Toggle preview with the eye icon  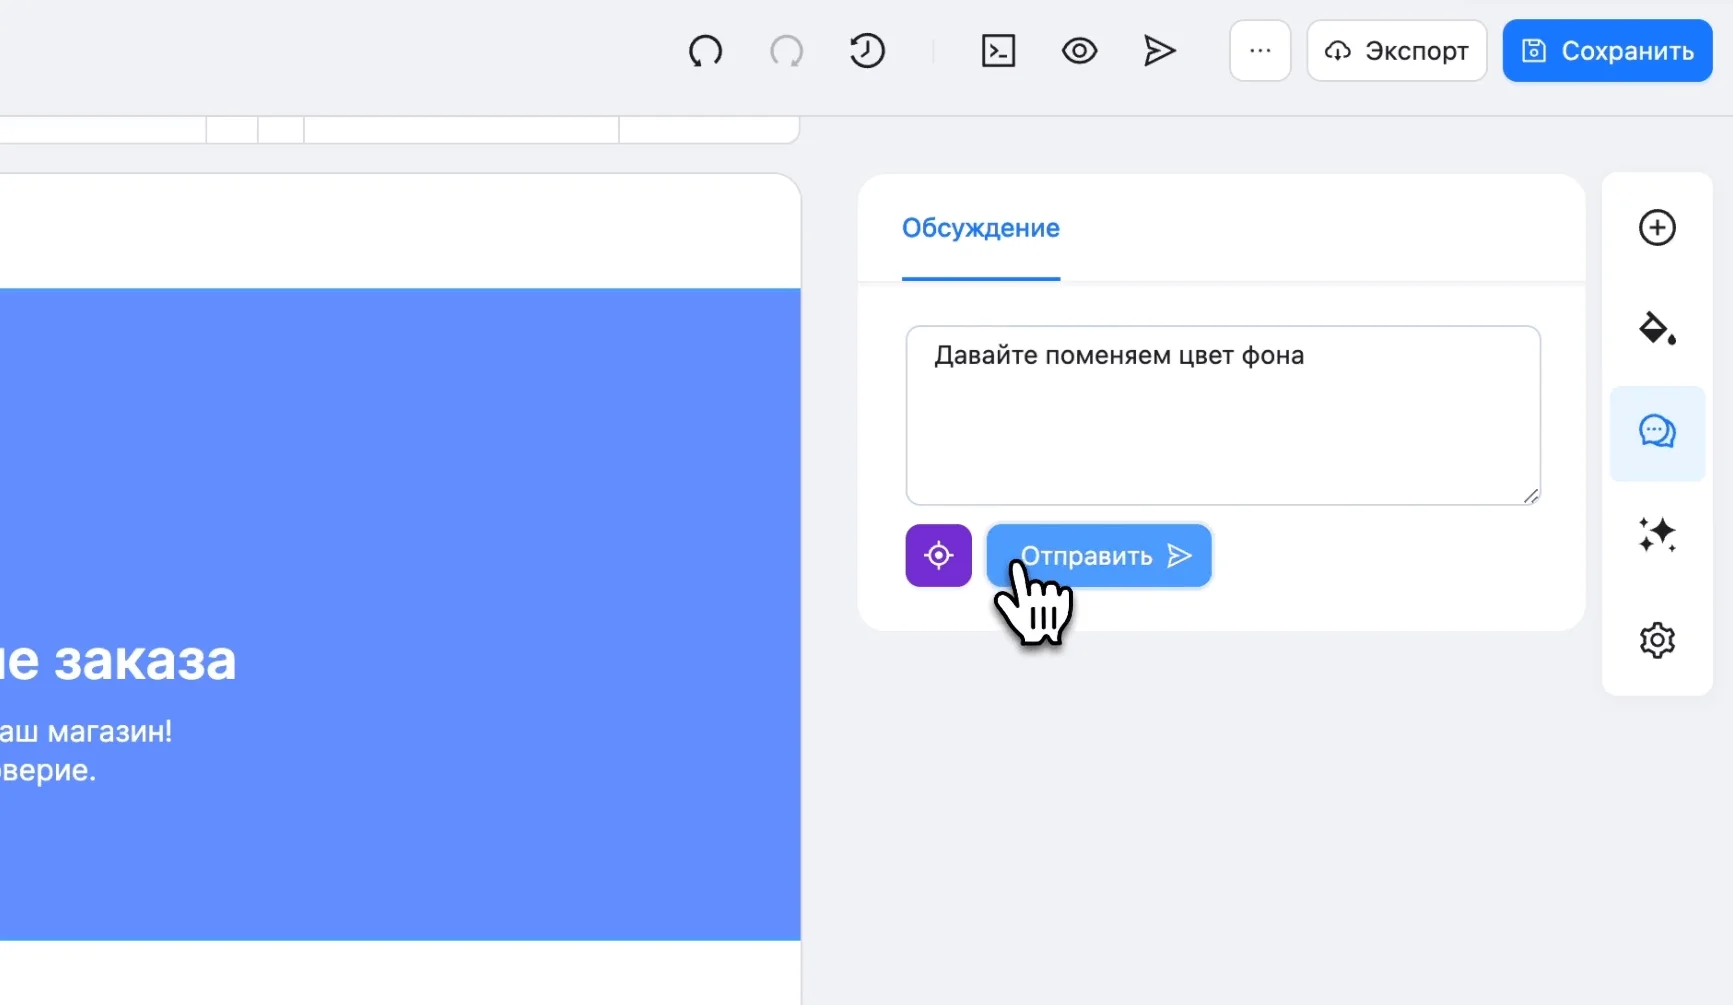1079,51
